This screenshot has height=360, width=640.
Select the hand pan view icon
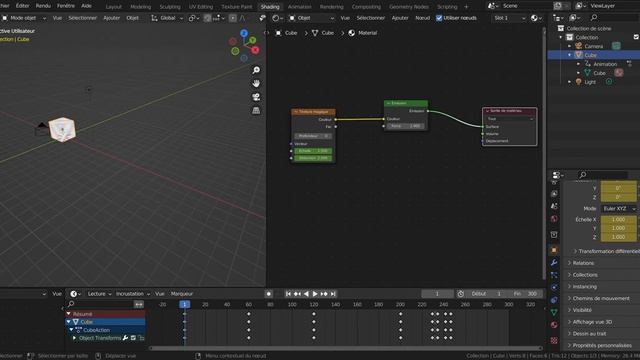(256, 84)
